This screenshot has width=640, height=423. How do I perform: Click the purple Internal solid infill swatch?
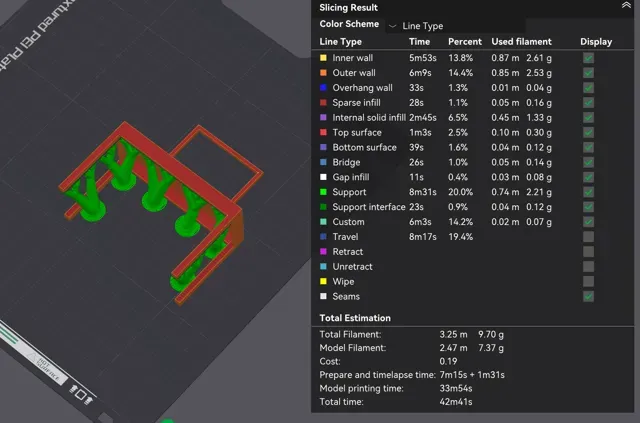323,117
